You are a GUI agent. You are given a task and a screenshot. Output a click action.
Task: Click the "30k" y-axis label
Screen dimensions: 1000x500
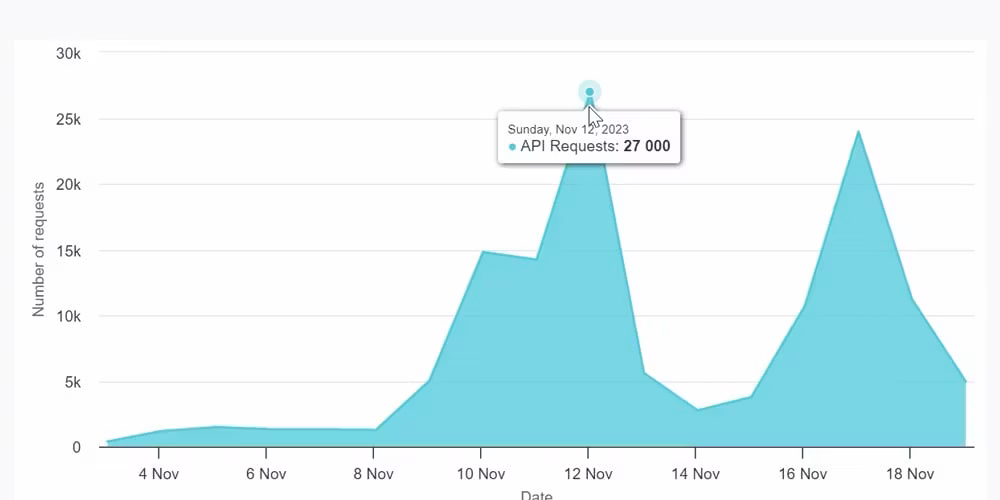point(67,53)
